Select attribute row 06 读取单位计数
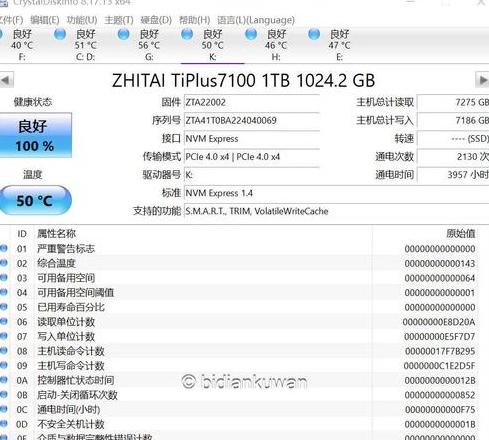This screenshot has height=440, width=489. click(239, 322)
